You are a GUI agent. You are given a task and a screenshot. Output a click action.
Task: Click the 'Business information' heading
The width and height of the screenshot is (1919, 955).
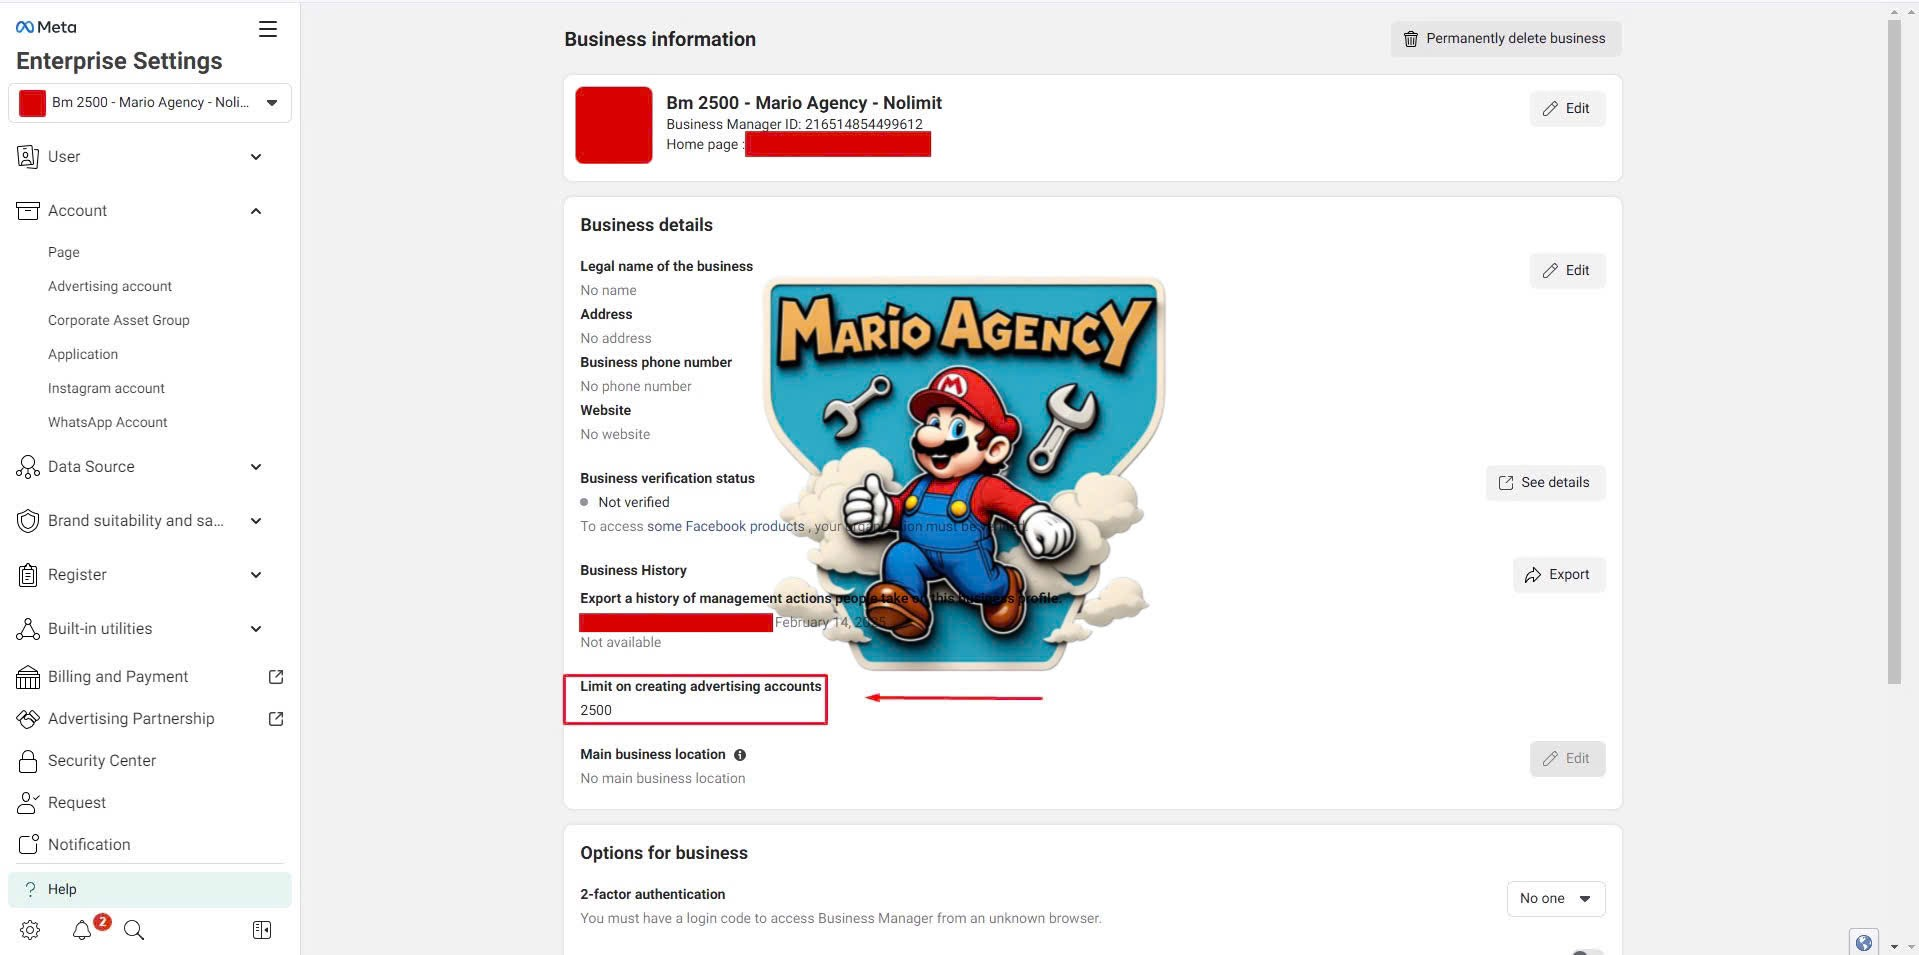click(x=660, y=40)
